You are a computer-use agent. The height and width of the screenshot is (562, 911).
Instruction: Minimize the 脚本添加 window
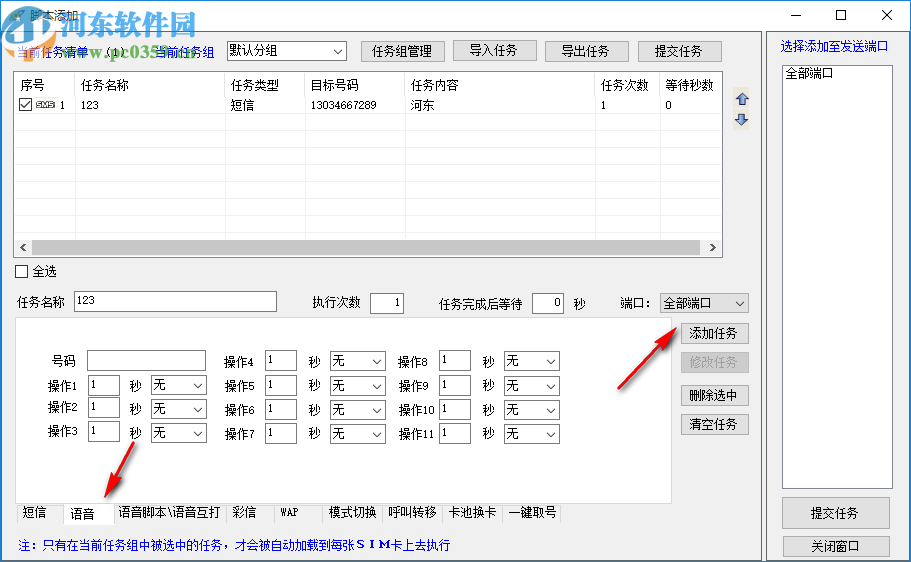click(796, 15)
